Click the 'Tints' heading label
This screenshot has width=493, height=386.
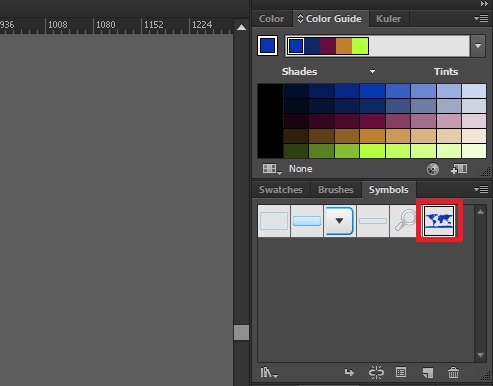[x=446, y=71]
